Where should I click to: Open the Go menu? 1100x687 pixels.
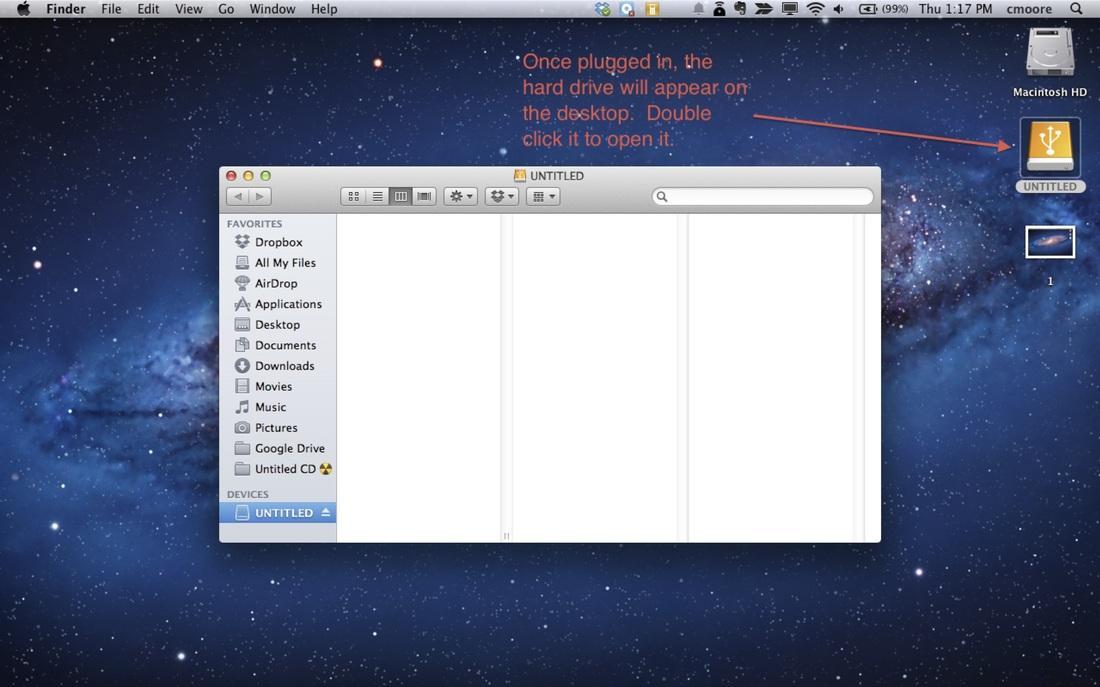(x=226, y=9)
